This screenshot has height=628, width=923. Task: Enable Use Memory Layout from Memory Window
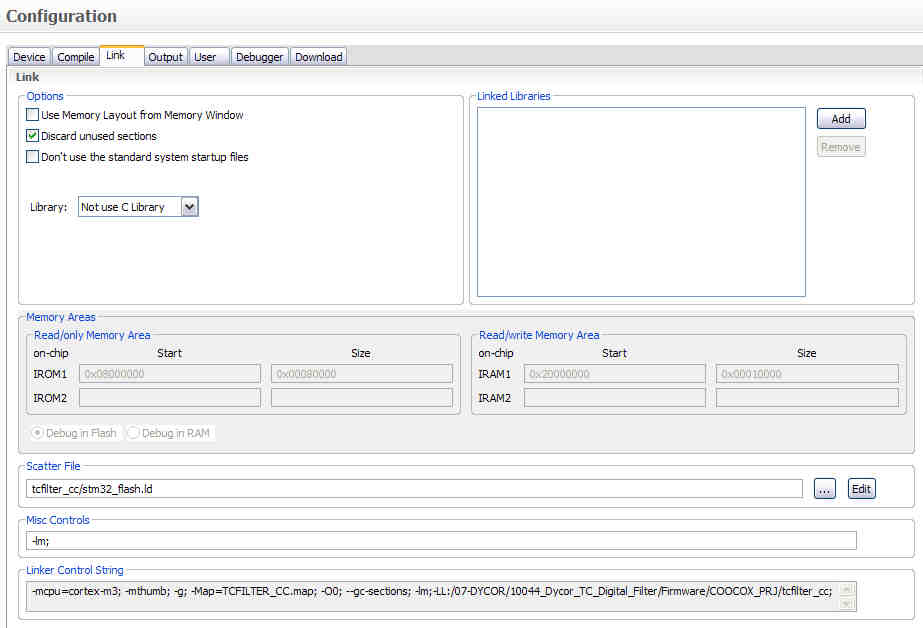[32, 115]
